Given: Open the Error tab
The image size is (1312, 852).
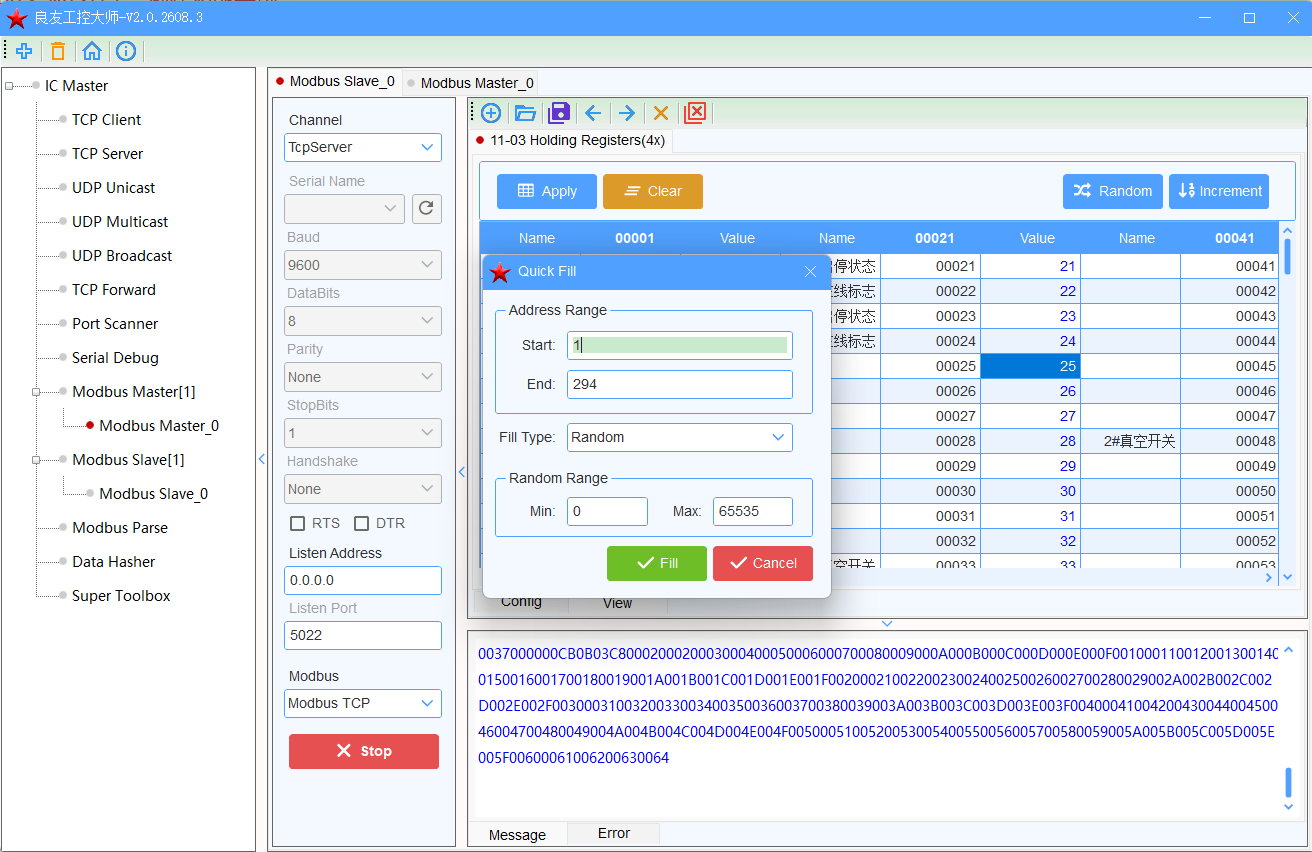Looking at the screenshot, I should [614, 833].
